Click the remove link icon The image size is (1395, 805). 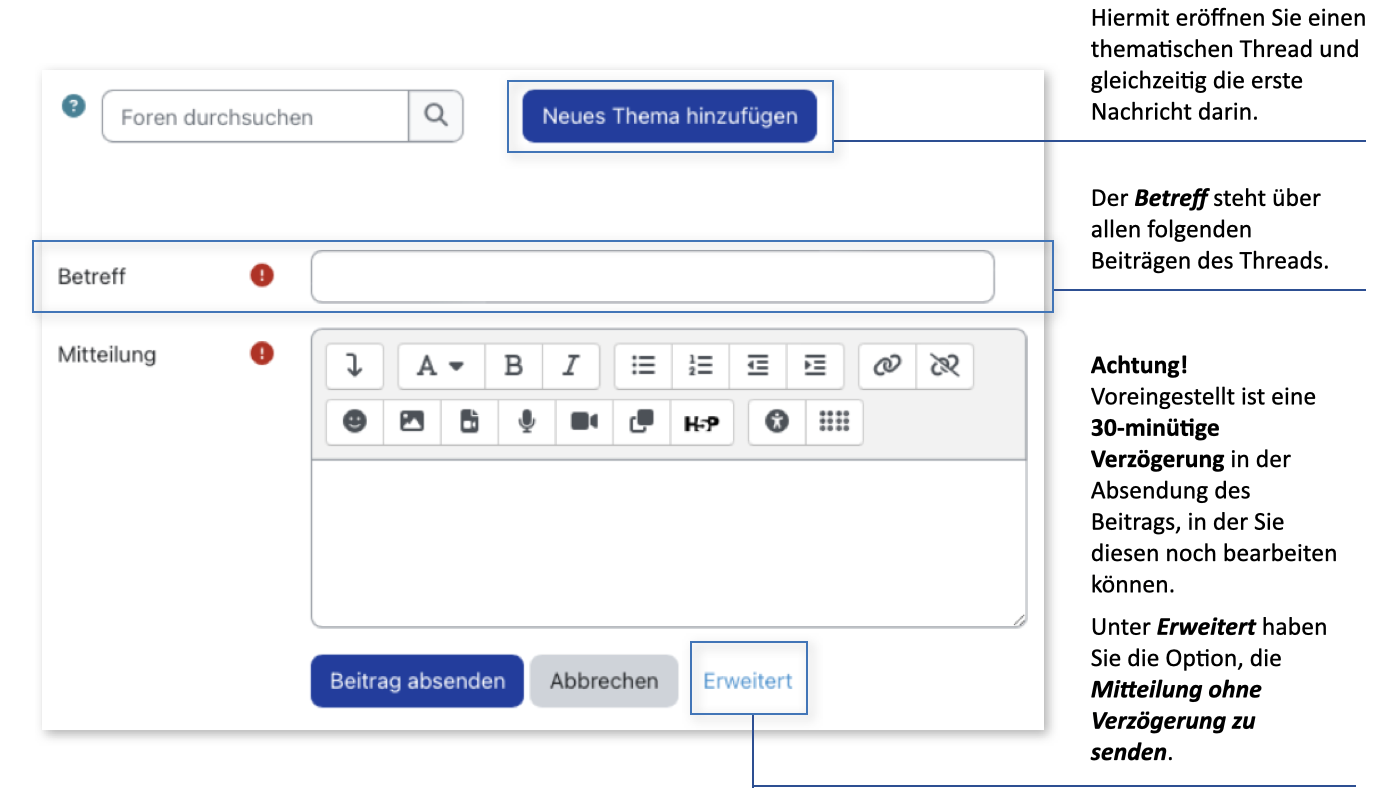[944, 366]
